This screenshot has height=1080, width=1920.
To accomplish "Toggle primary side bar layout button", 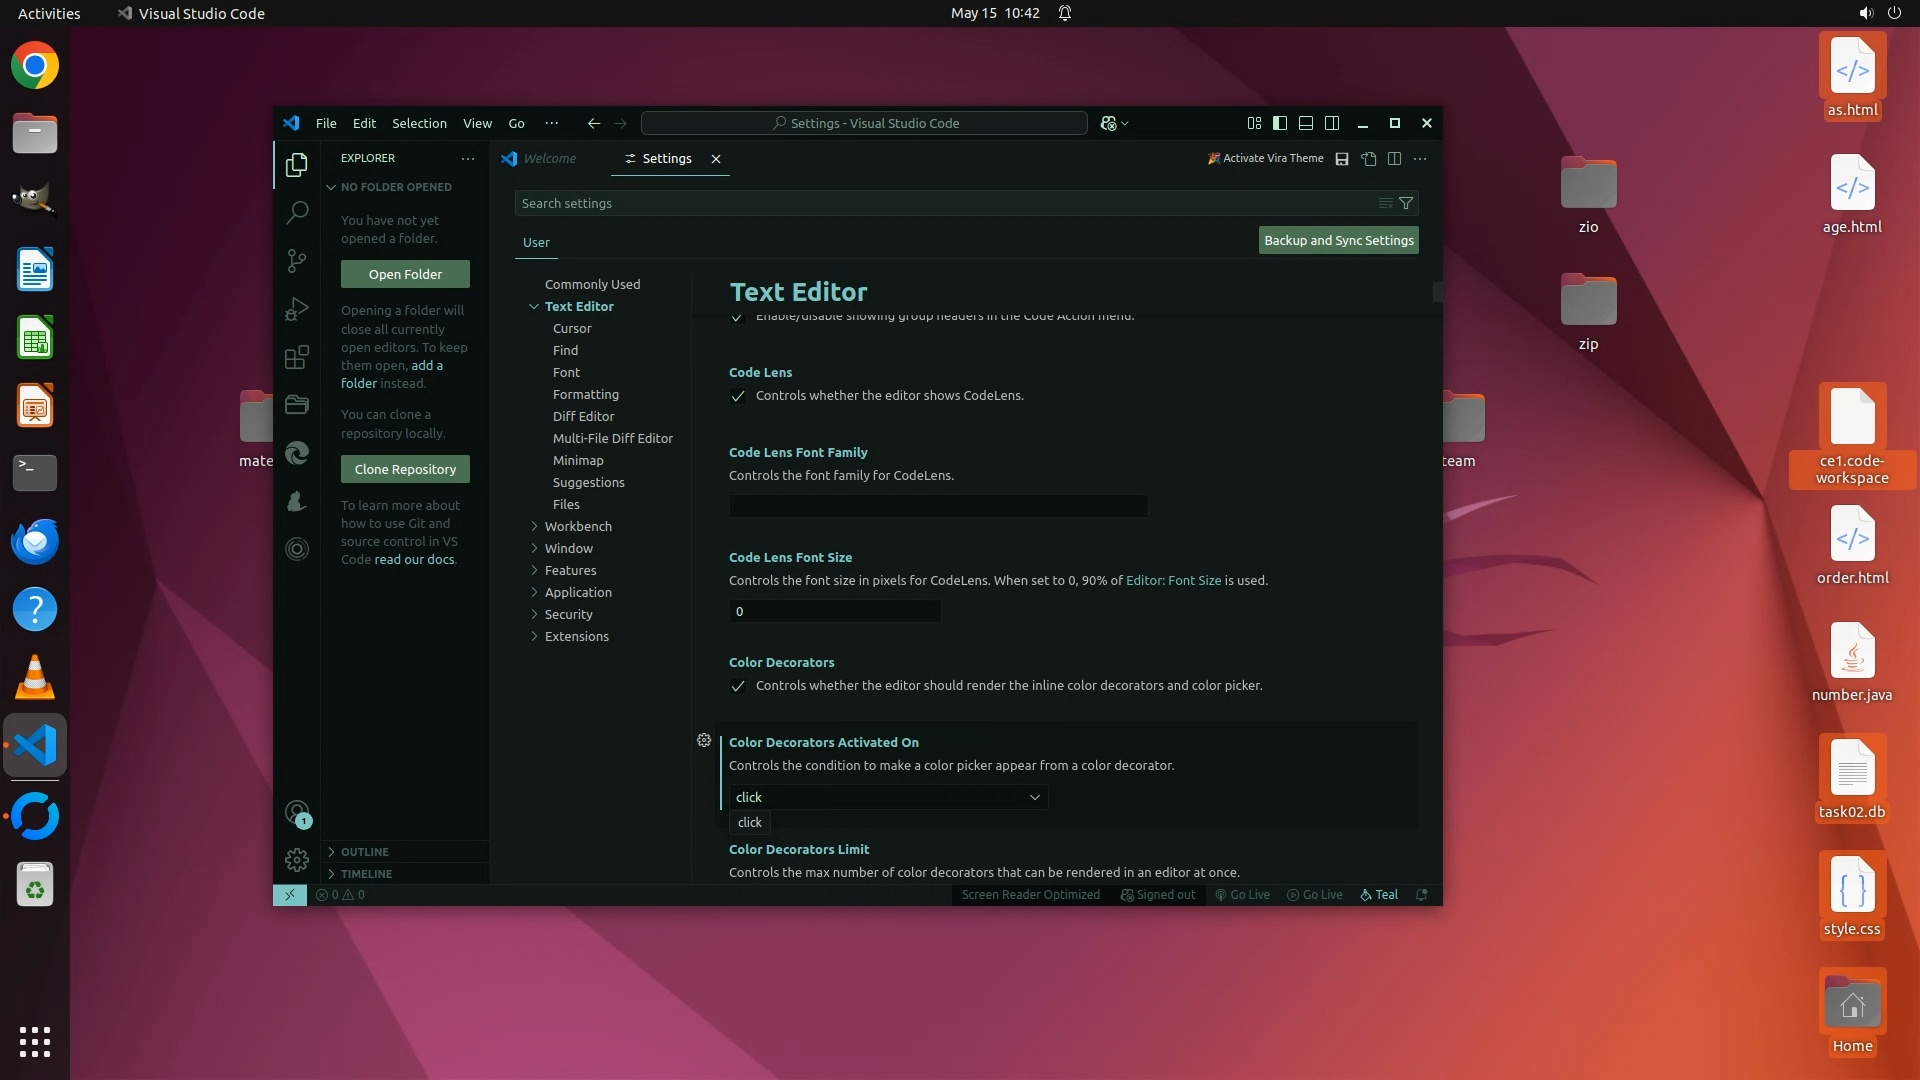I will tap(1279, 123).
